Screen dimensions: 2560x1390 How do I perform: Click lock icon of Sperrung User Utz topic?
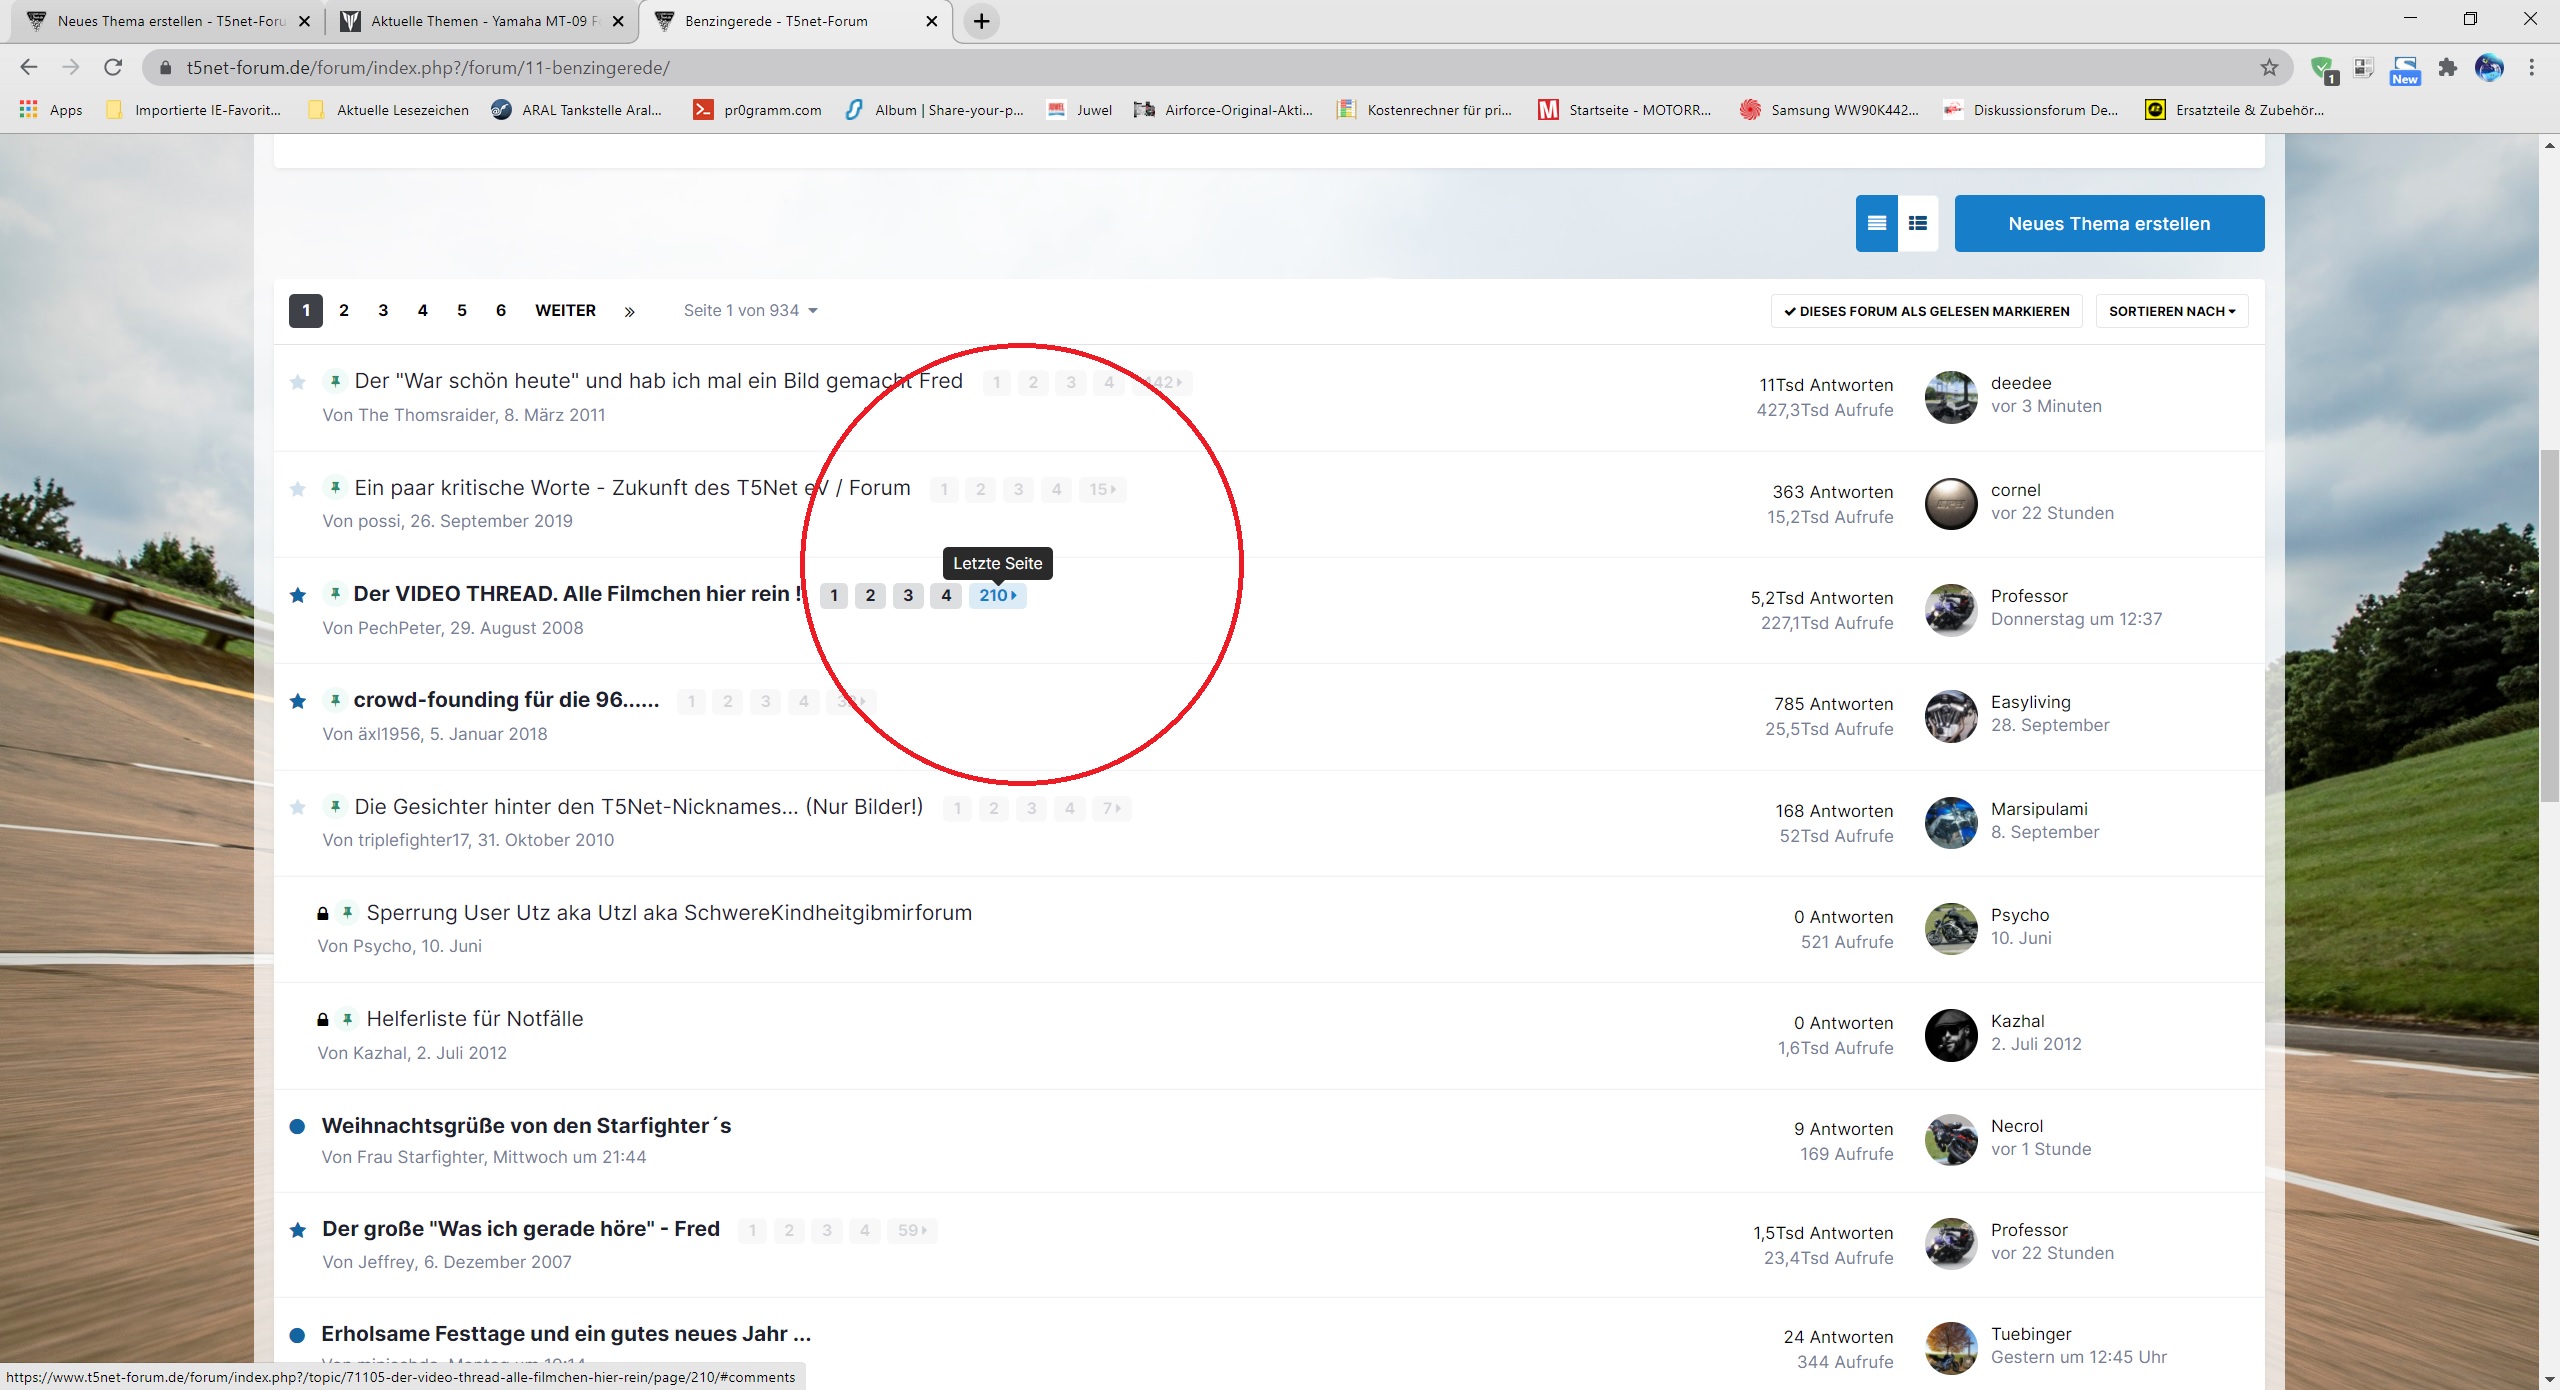(323, 913)
